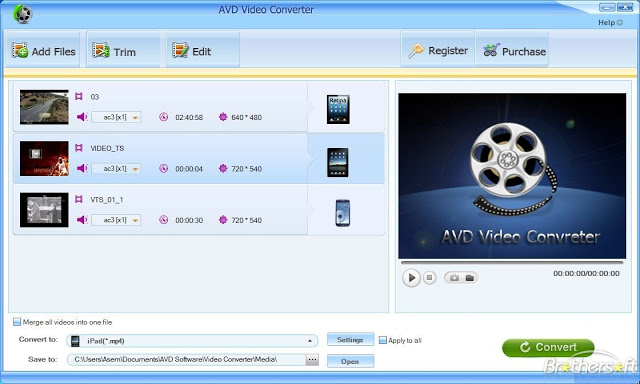Open the audio track dropdown for 03
The width and height of the screenshot is (640, 384).
(x=116, y=117)
